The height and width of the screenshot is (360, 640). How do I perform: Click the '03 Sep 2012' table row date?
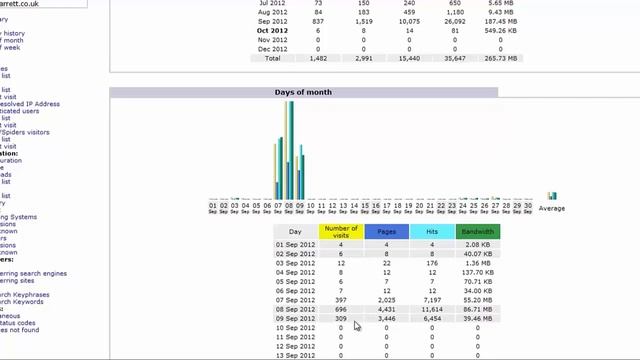[295, 263]
